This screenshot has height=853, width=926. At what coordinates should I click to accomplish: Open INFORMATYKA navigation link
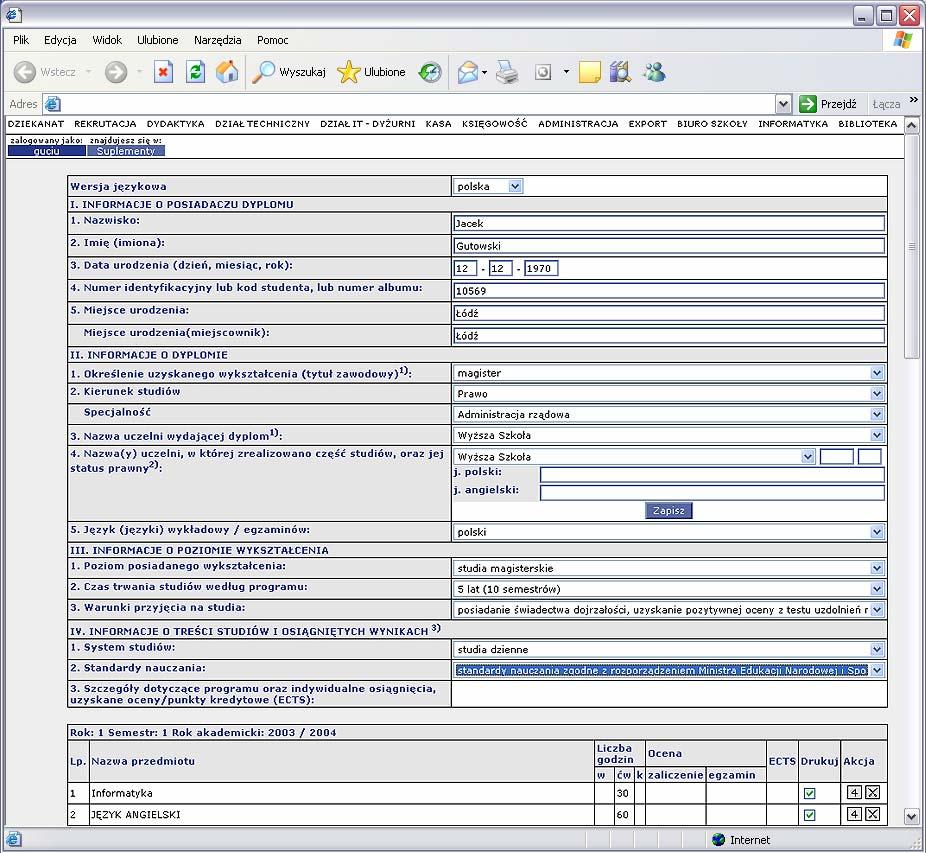(x=793, y=123)
